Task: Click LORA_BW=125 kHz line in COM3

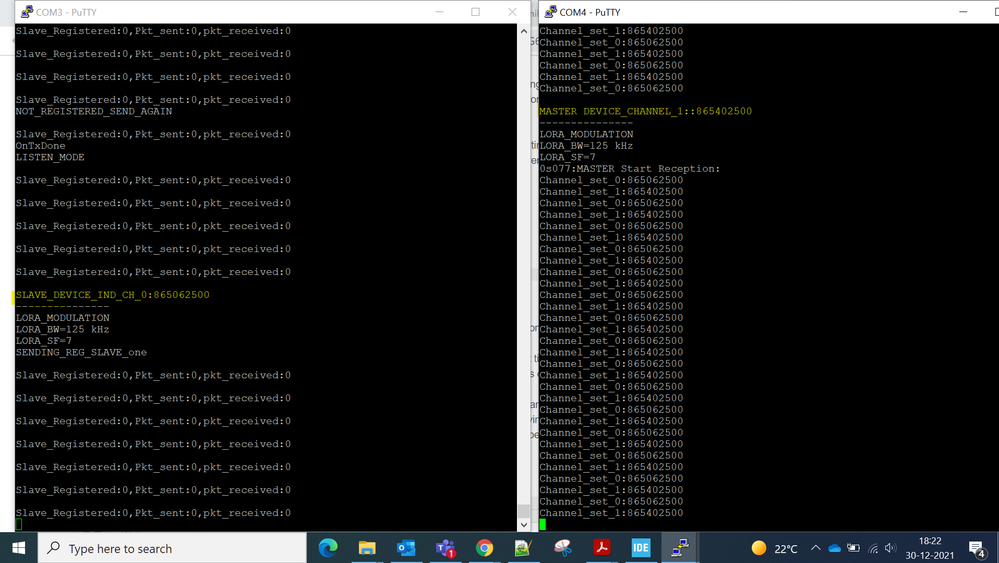Action: pyautogui.click(x=62, y=329)
